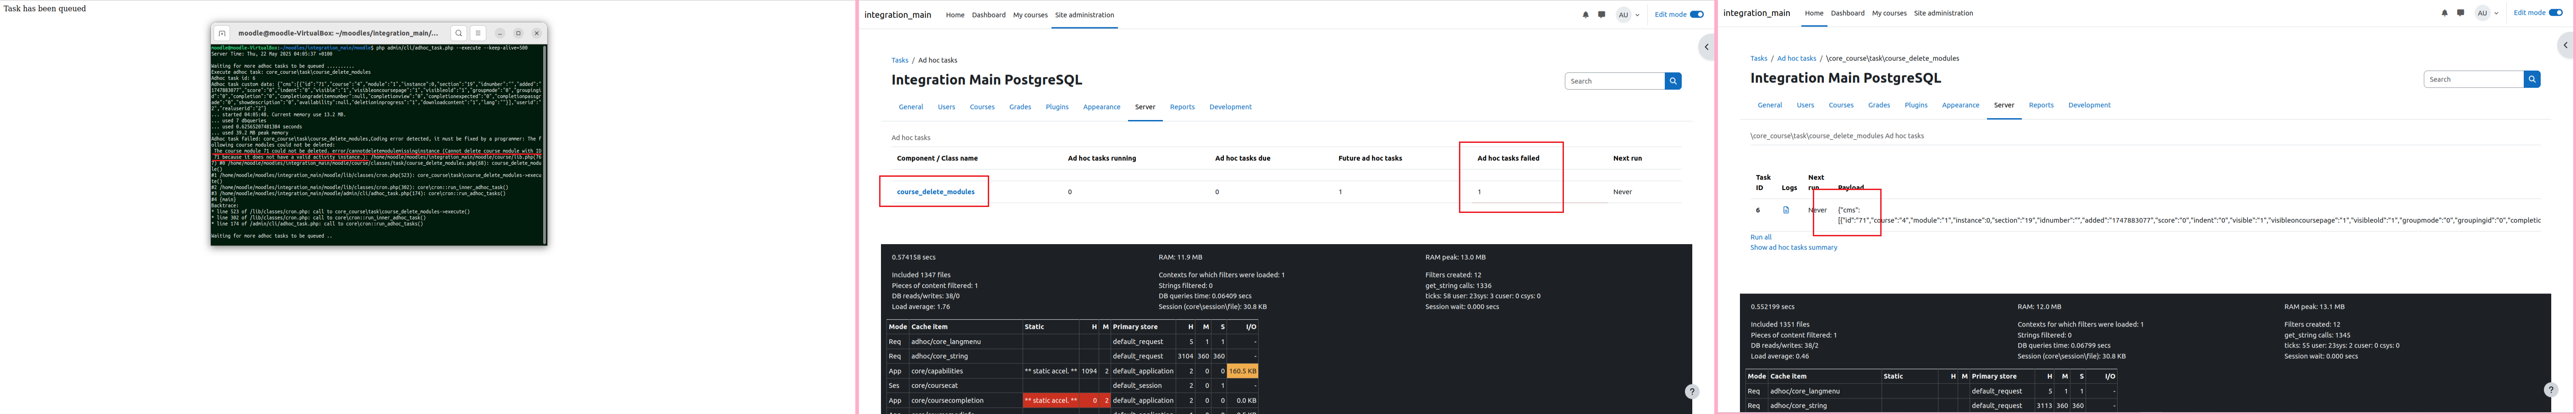Open block drawer chevron on course_delete_modules task page
The height and width of the screenshot is (414, 2576).
[2565, 45]
